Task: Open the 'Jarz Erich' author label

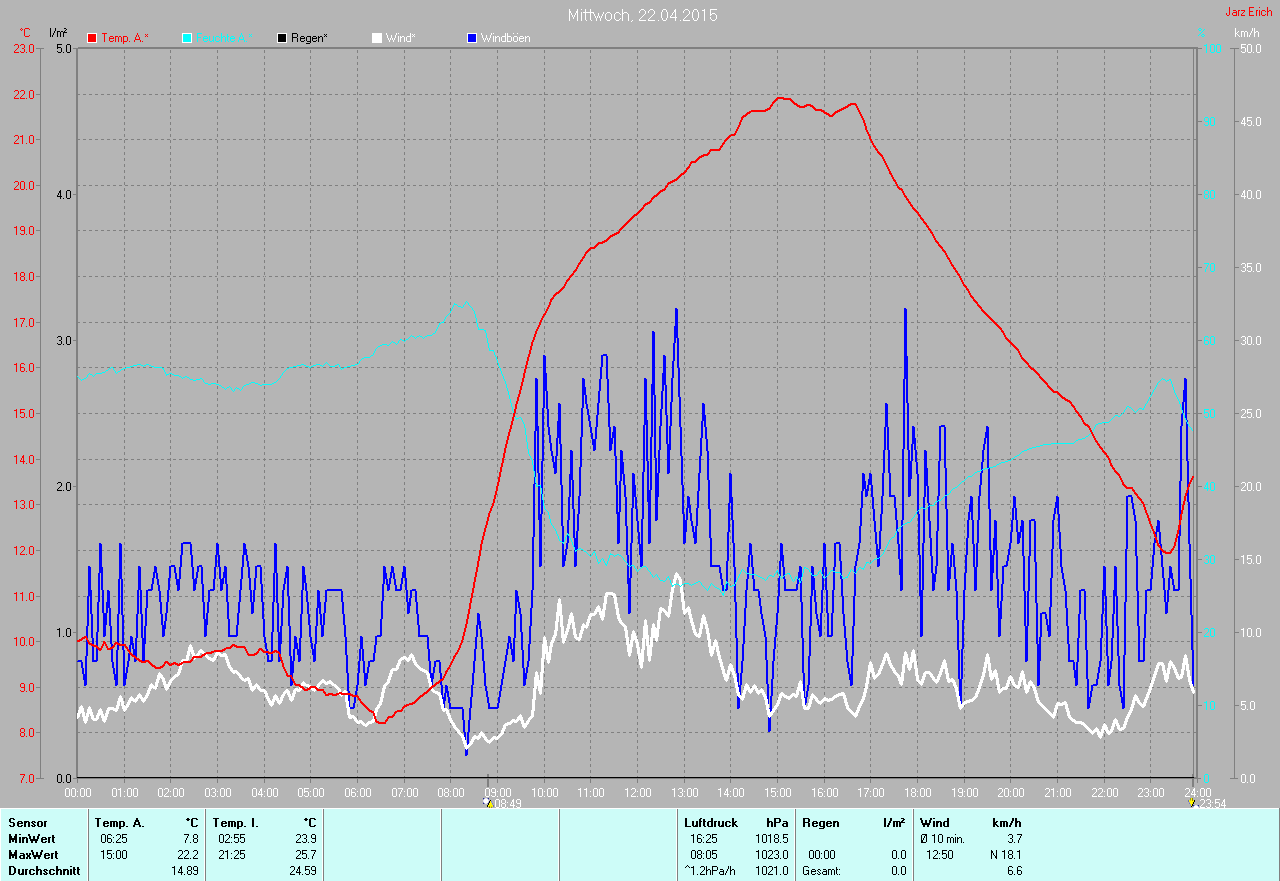Action: click(x=1249, y=12)
